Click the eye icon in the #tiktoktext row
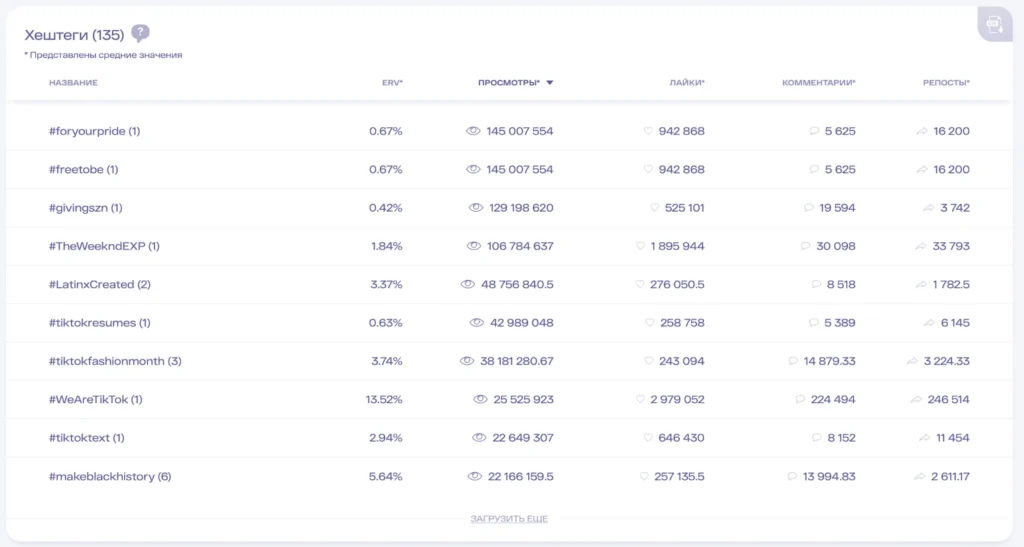Viewport: 1024px width, 547px height. click(x=479, y=438)
